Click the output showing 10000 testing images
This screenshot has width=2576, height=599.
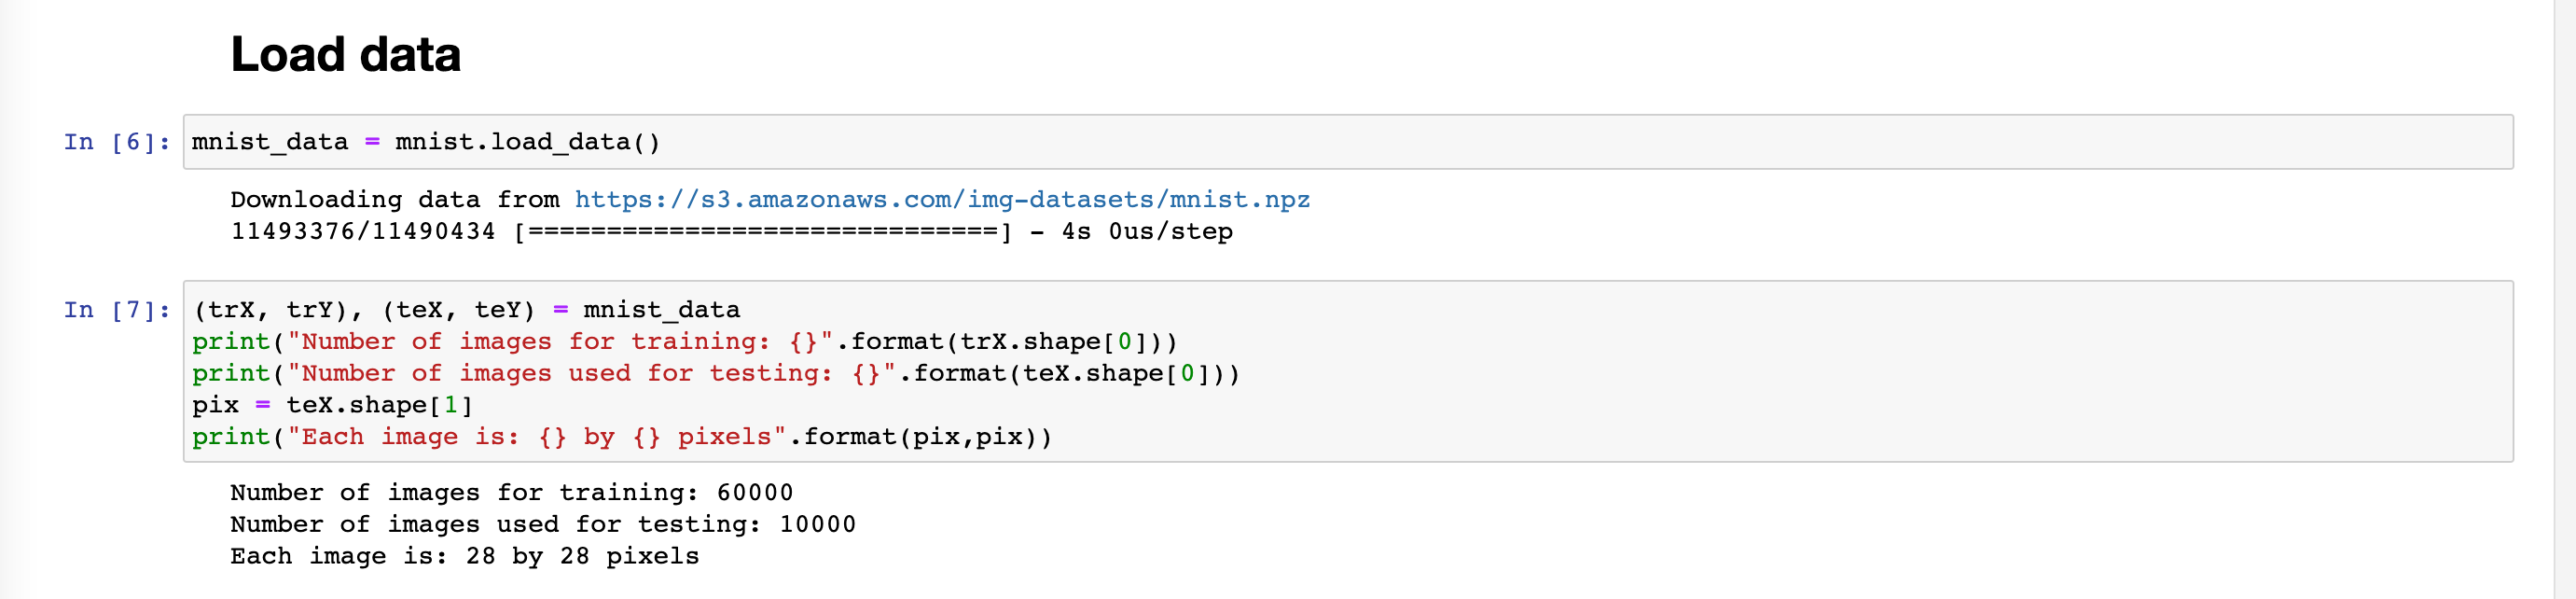[543, 525]
